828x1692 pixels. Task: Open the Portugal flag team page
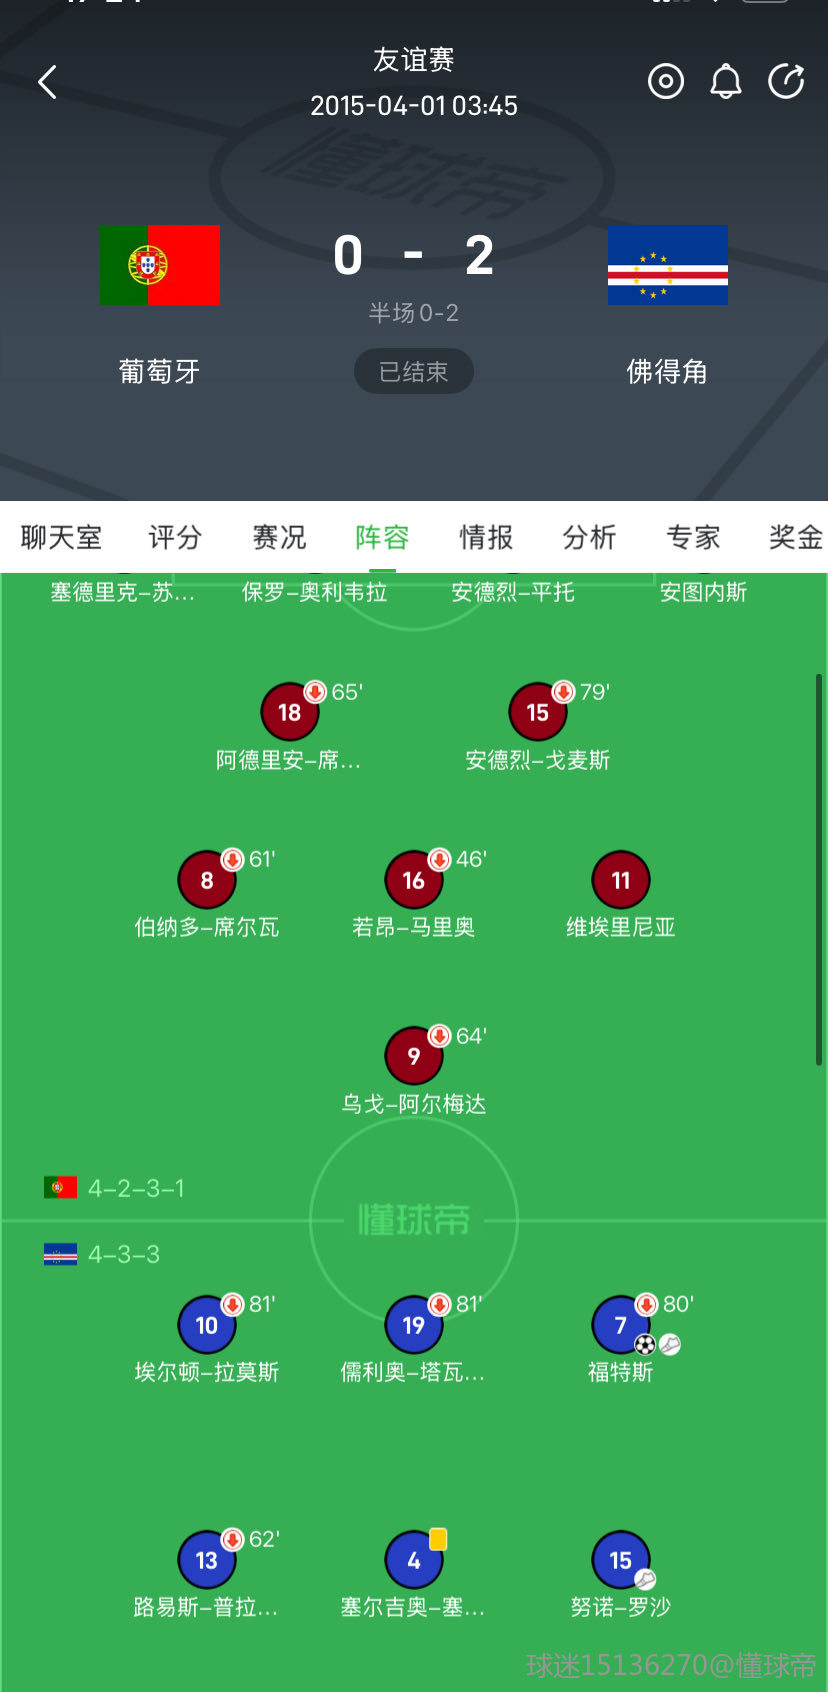tap(159, 265)
